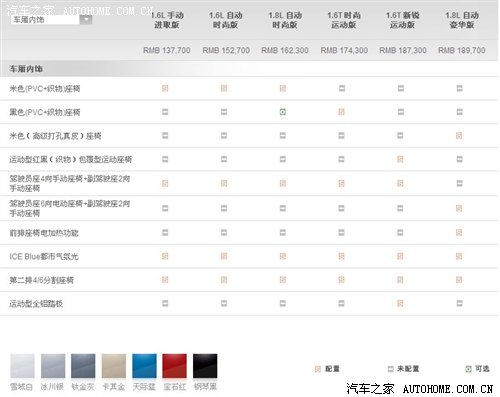Click the 第二排4/6分割座椅 row label
Image resolution: width=500 pixels, height=397 pixels.
[x=41, y=280]
